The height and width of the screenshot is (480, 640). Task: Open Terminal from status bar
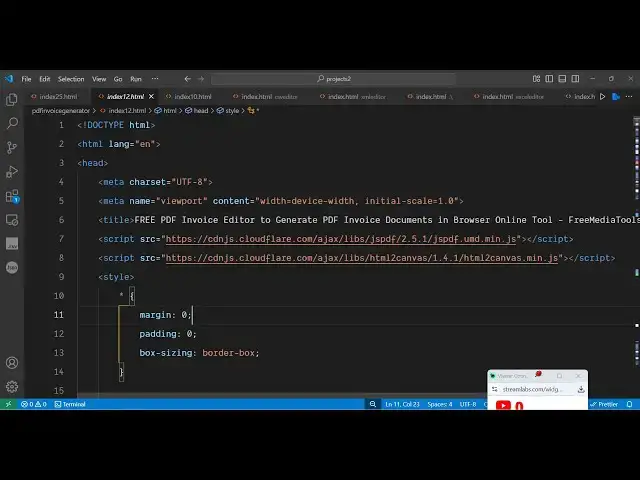70,404
